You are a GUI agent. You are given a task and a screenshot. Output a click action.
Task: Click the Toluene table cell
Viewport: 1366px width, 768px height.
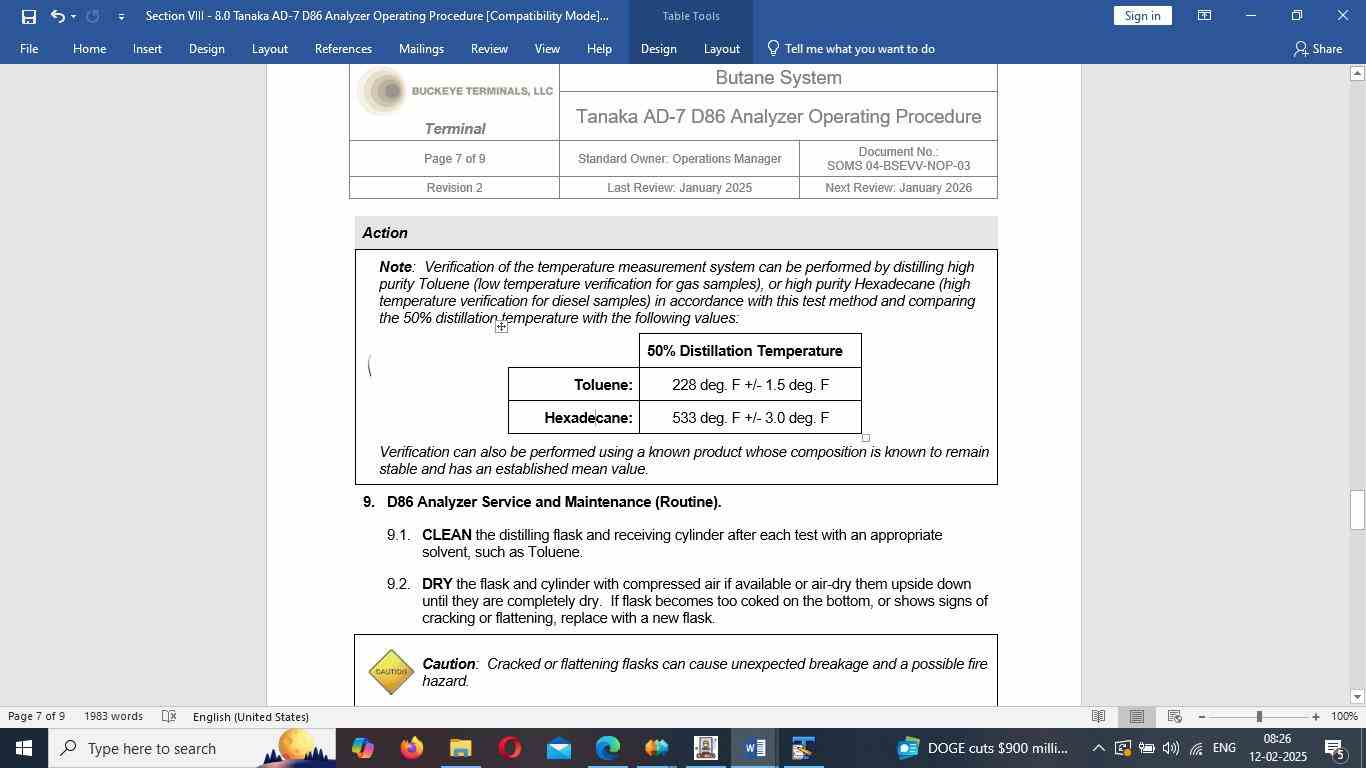(574, 385)
